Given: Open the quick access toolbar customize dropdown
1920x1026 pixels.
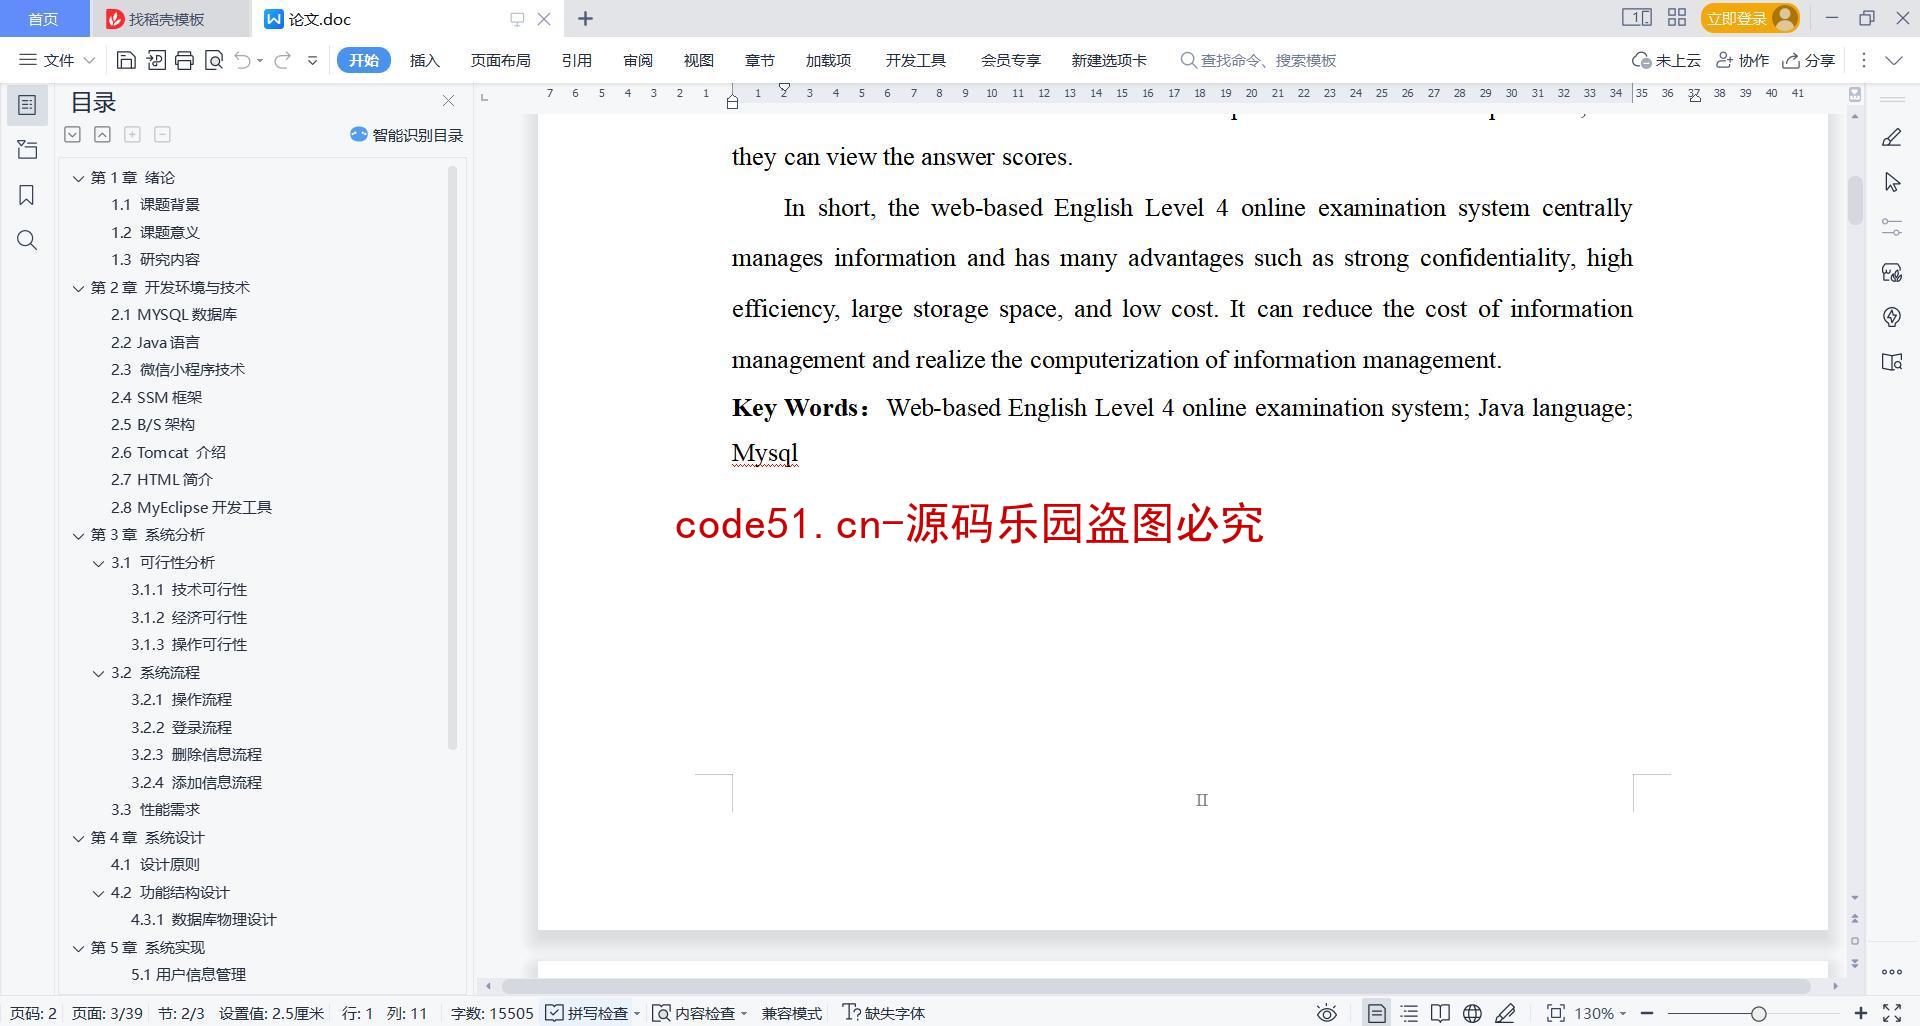Looking at the screenshot, I should (312, 60).
